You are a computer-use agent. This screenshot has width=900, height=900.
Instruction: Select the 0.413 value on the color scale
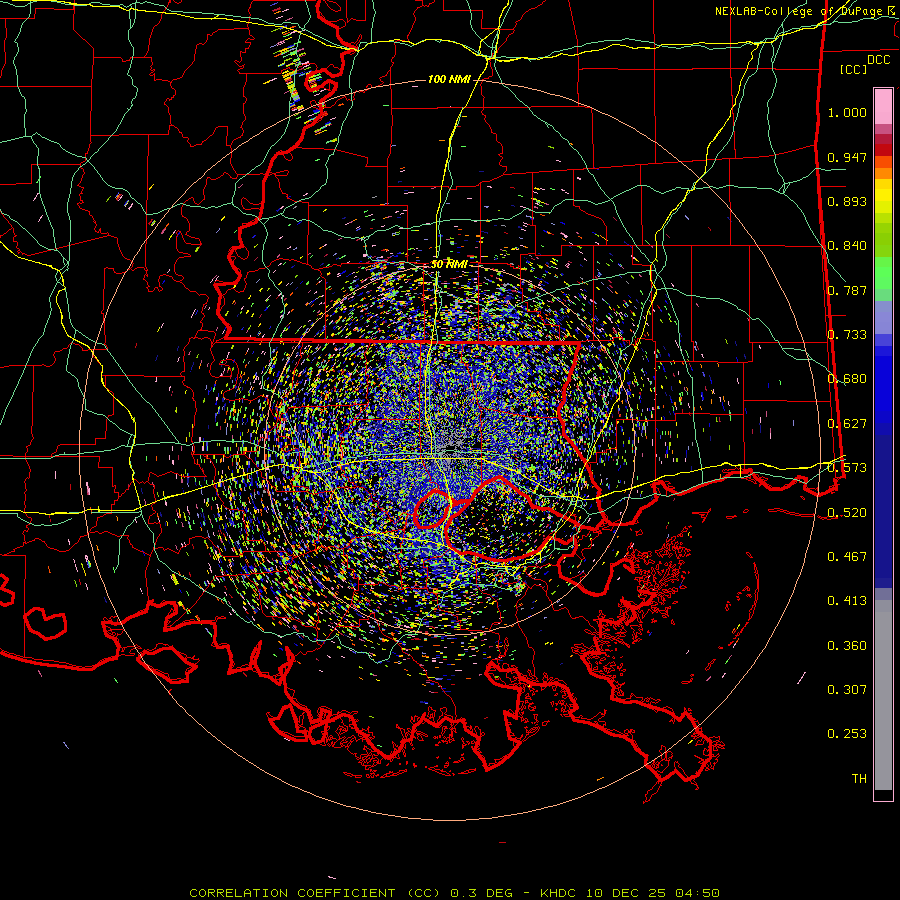[x=847, y=601]
